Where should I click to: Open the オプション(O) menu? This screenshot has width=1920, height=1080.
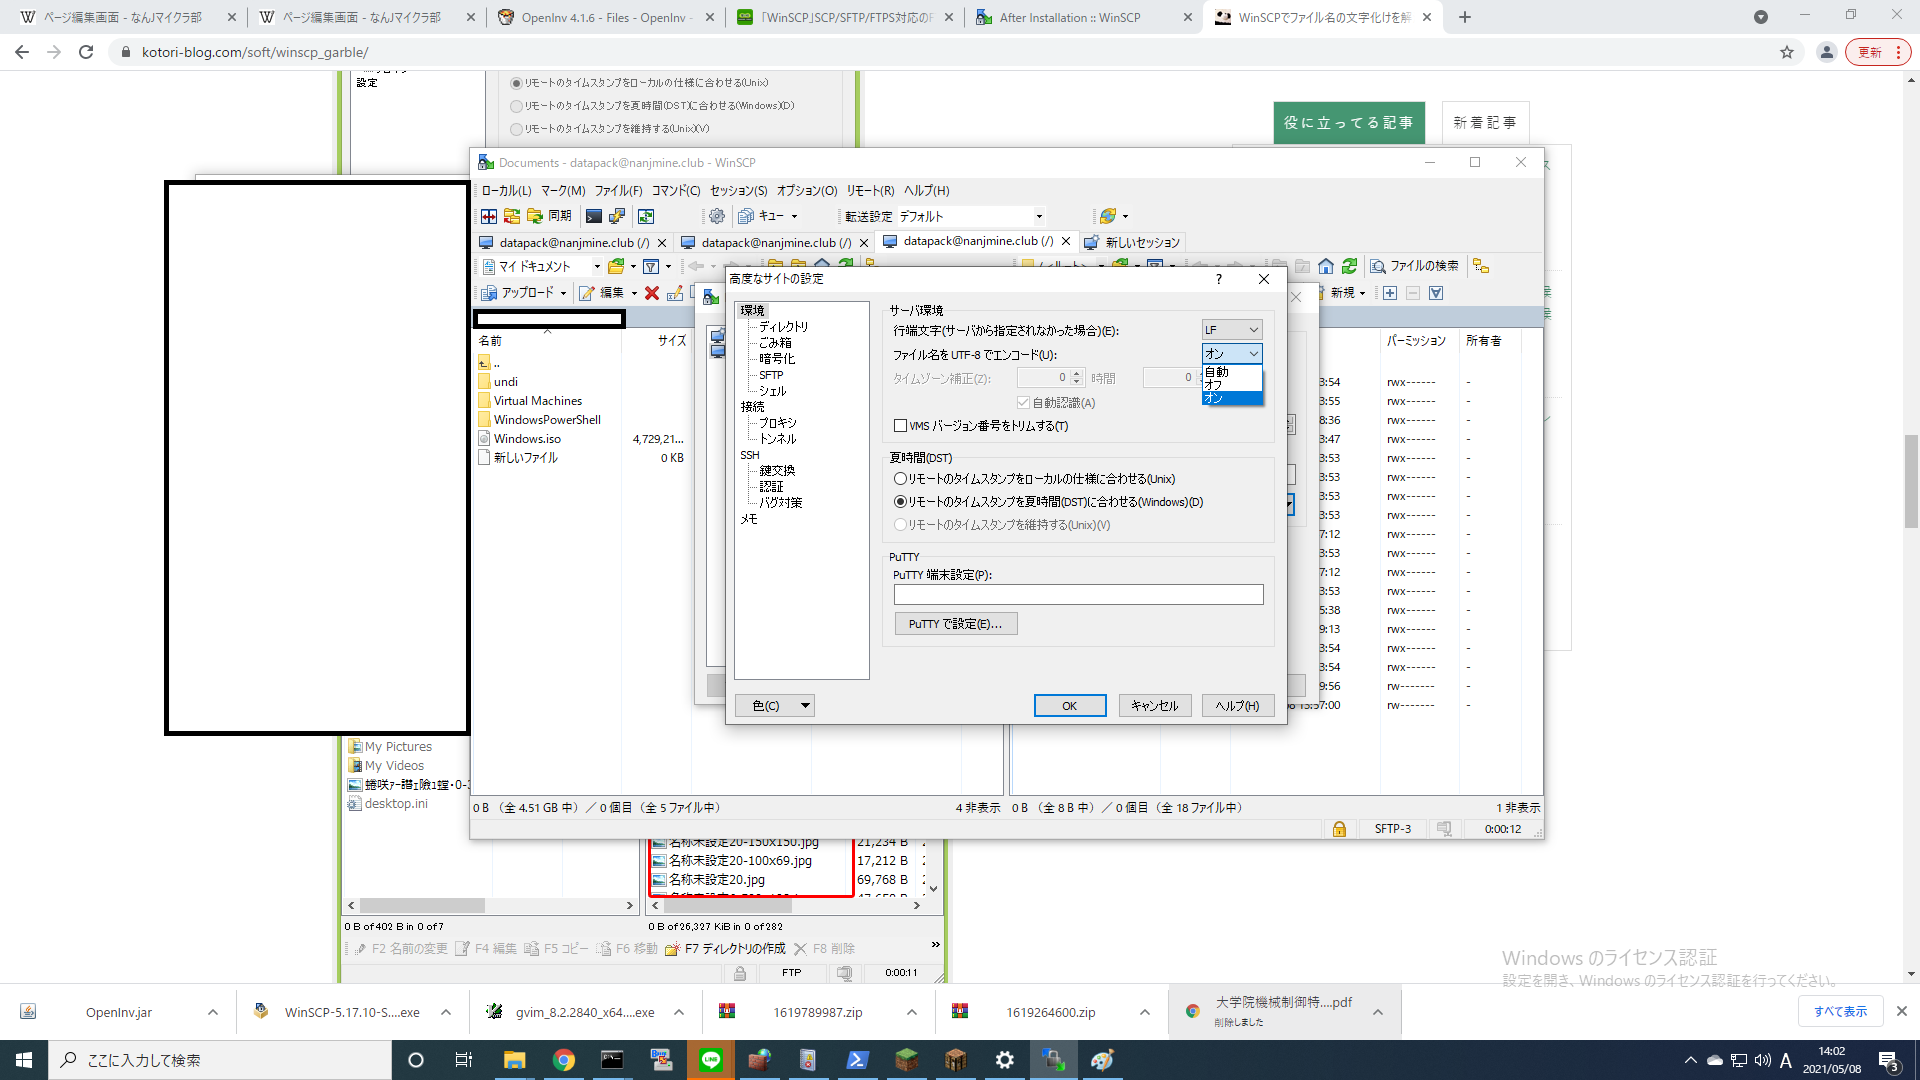807,190
